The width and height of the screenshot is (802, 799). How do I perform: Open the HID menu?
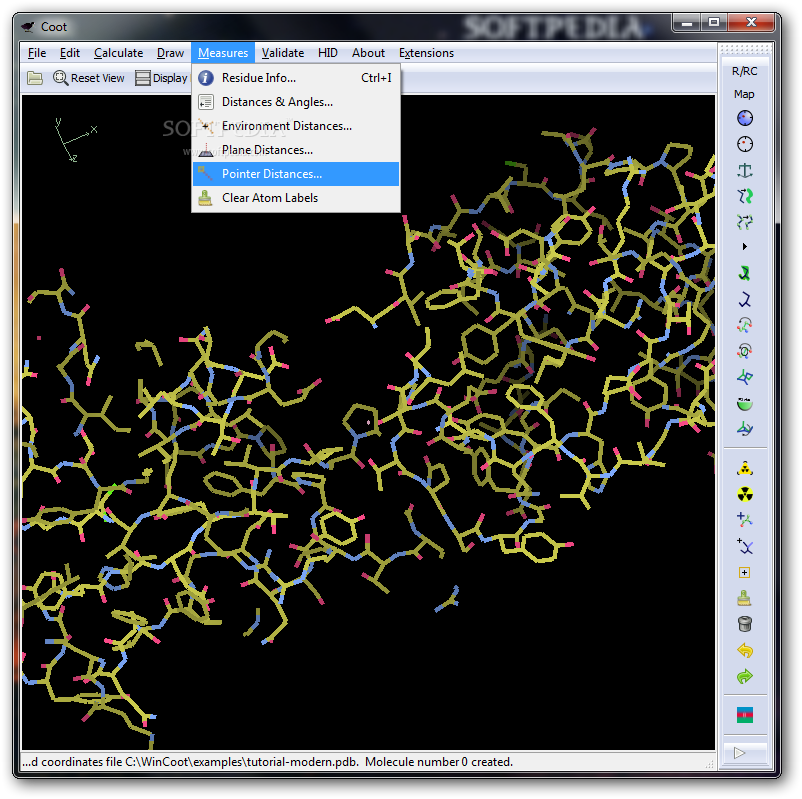coord(328,53)
